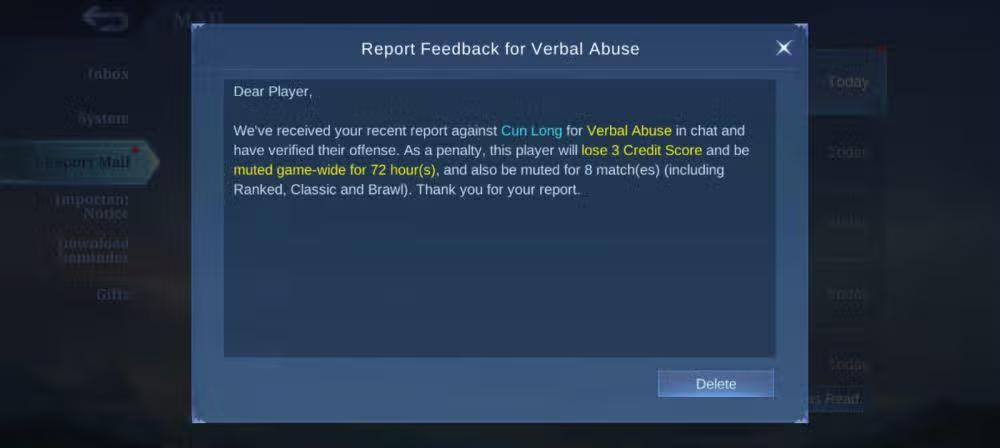The height and width of the screenshot is (448, 1000).
Task: Delete this report feedback mail
Action: coord(716,384)
